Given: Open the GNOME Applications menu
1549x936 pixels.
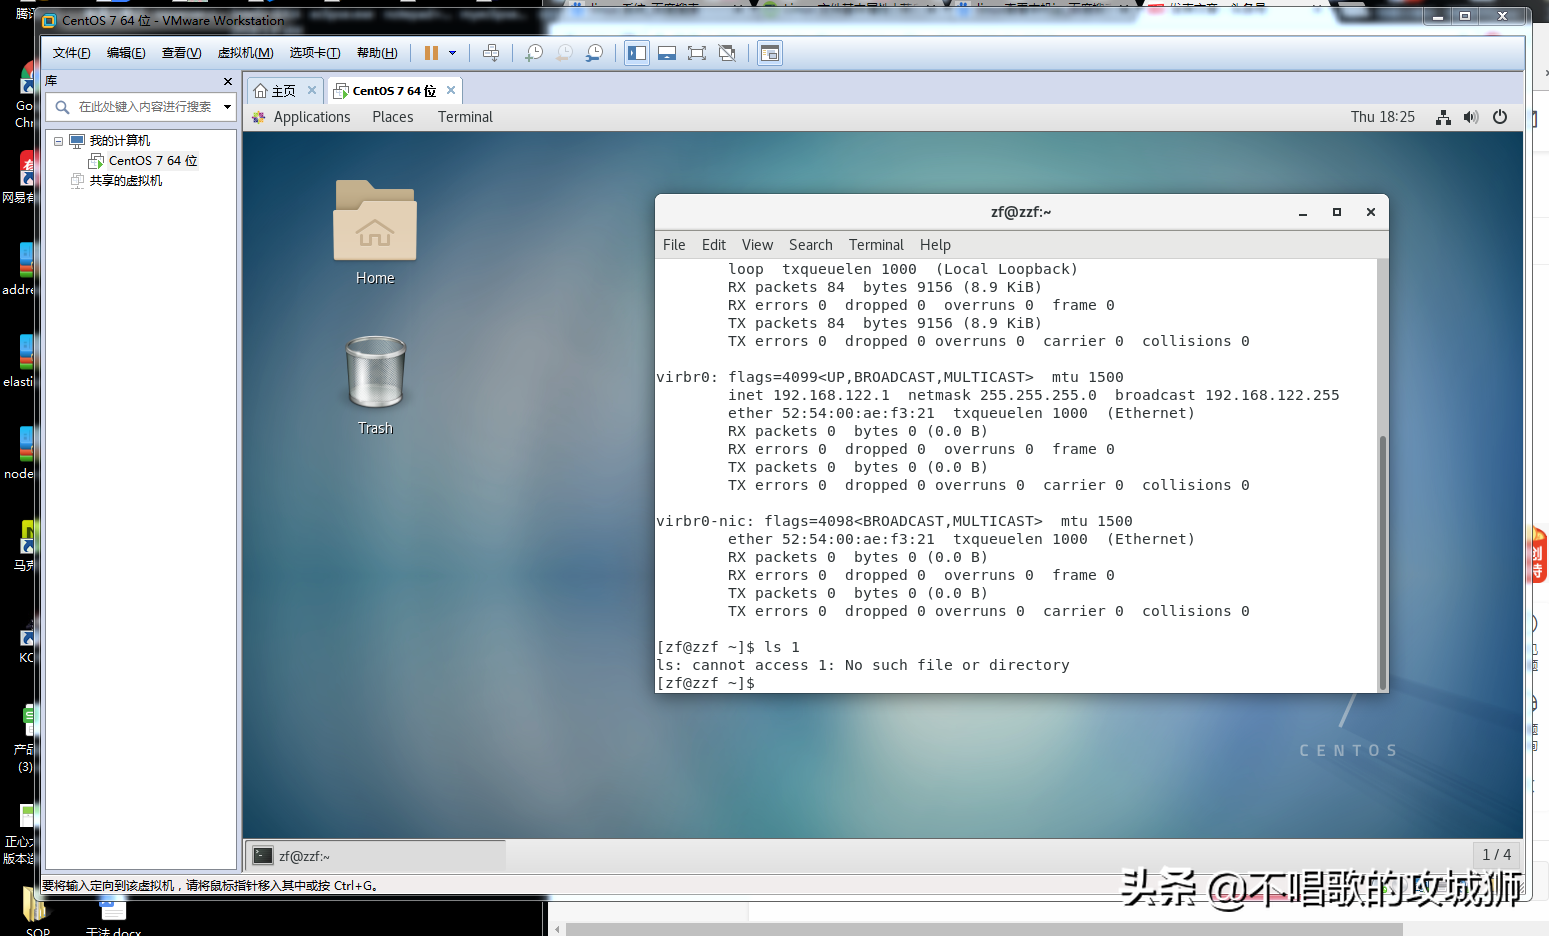Looking at the screenshot, I should coord(312,117).
